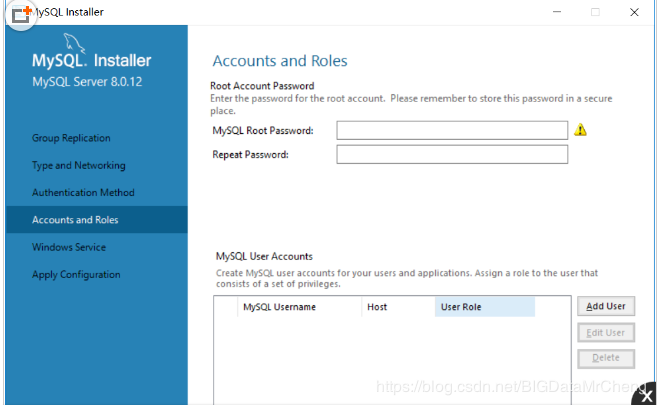
Task: Click the User Role column header
Action: tap(484, 307)
